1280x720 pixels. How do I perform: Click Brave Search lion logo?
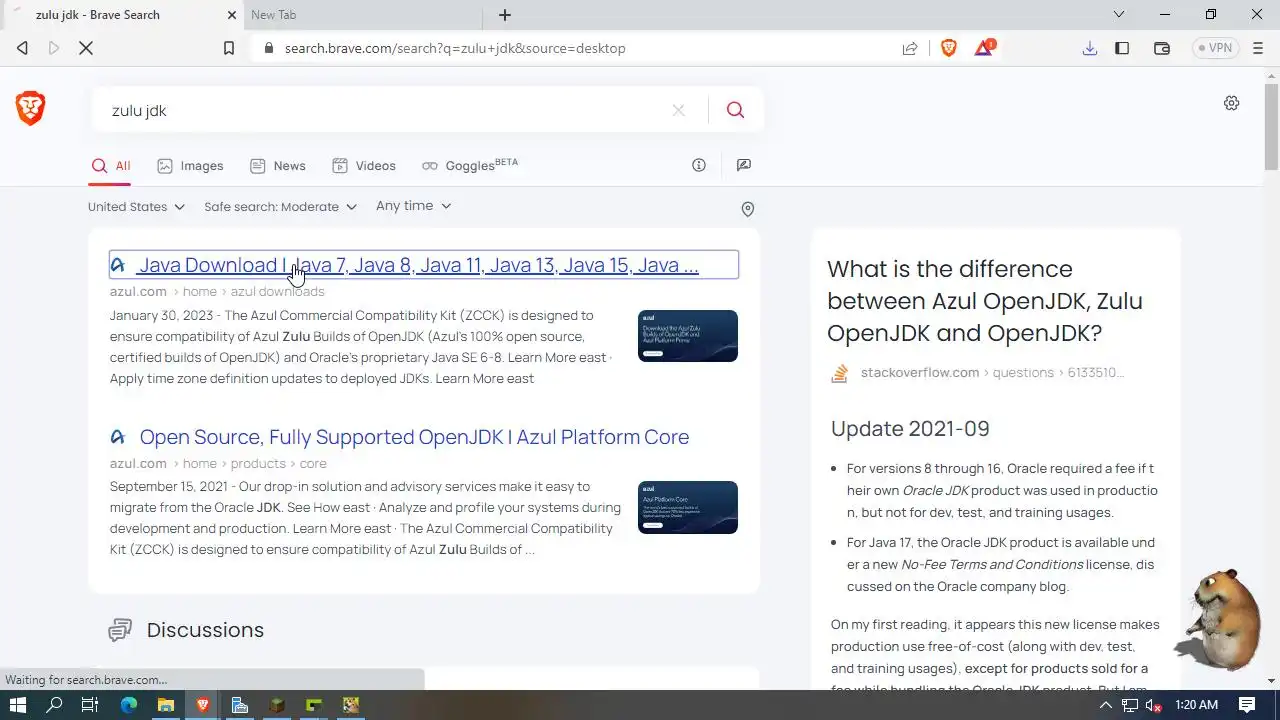click(30, 108)
